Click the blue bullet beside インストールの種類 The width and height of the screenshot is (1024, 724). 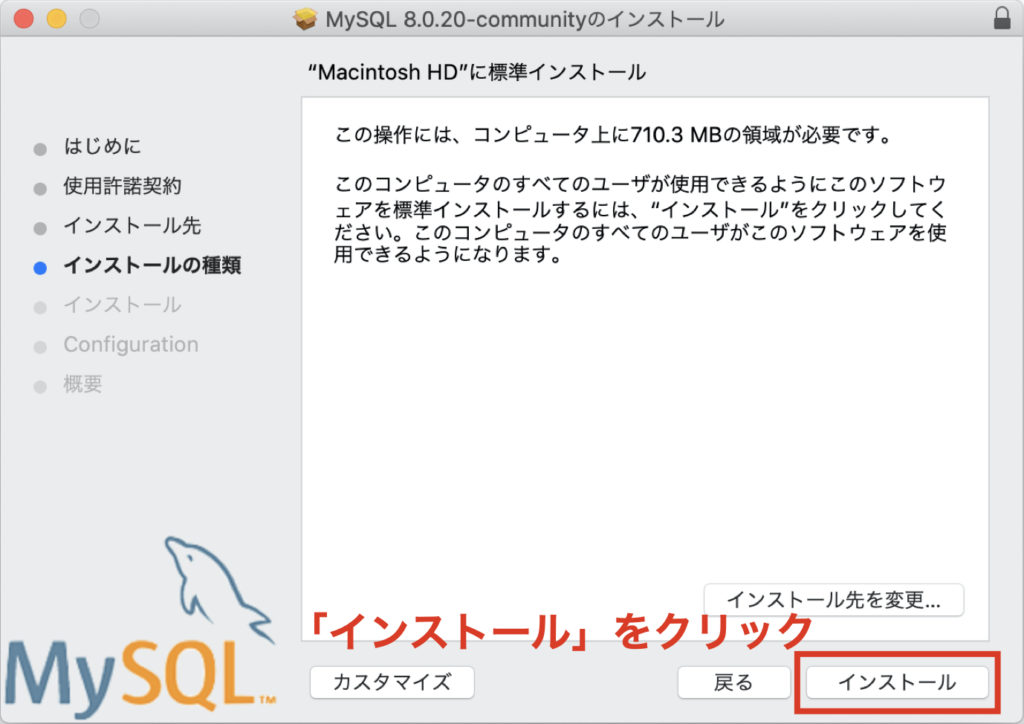tap(40, 268)
